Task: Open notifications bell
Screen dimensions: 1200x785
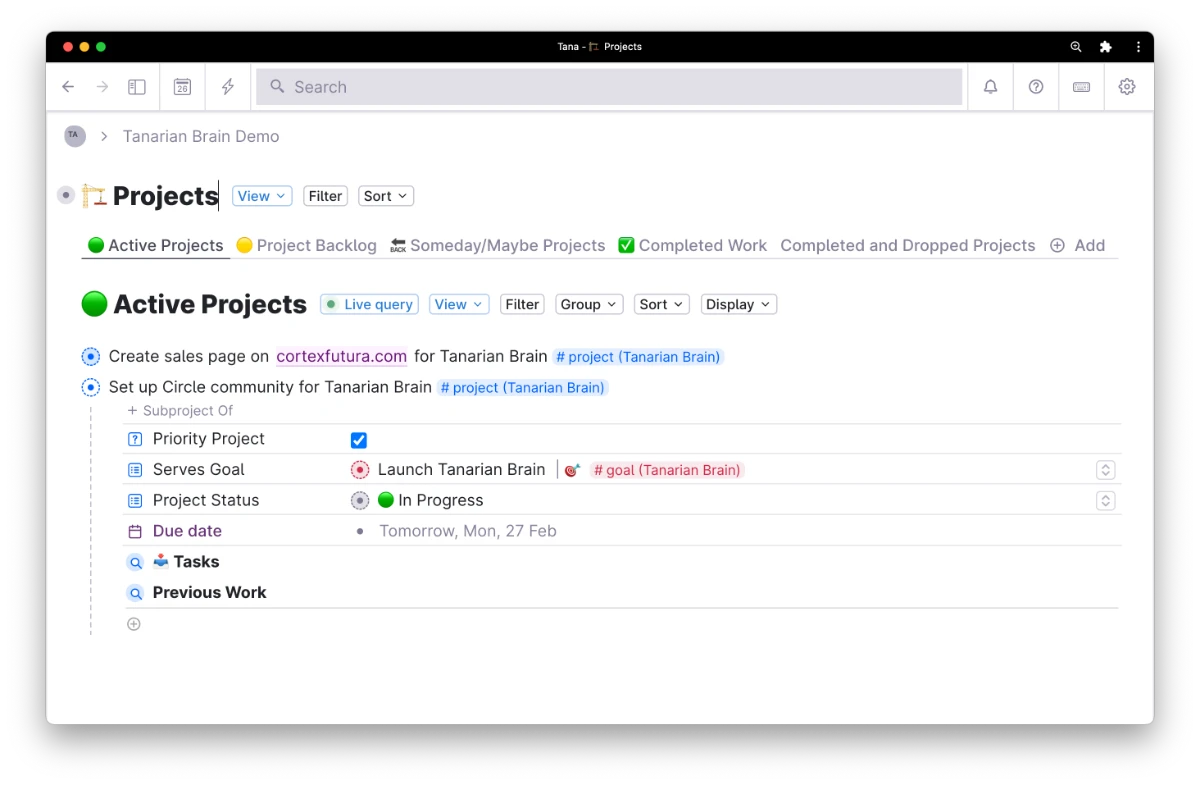Action: pyautogui.click(x=990, y=87)
